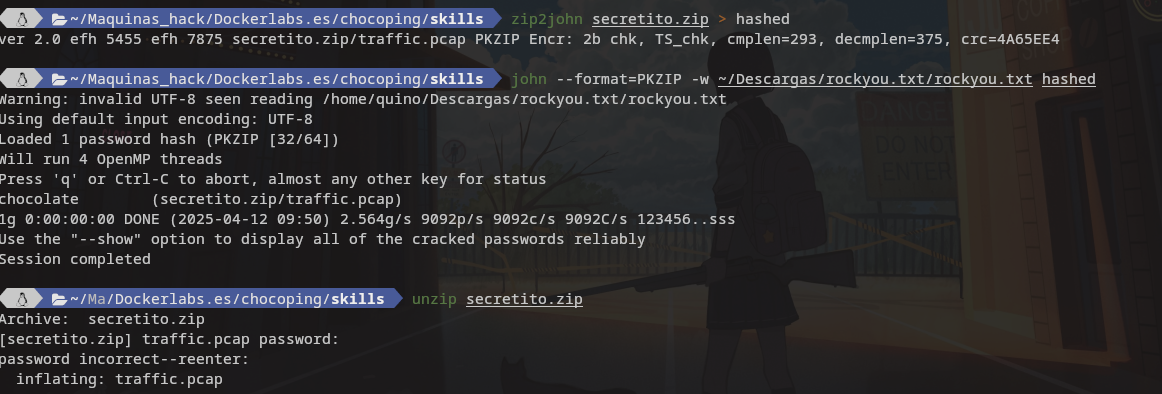Click the cracked password chocolate
The height and width of the screenshot is (394, 1162).
tap(39, 199)
